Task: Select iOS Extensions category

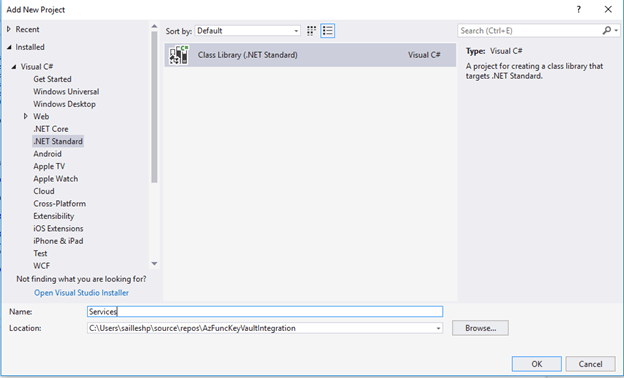Action: coord(58,228)
